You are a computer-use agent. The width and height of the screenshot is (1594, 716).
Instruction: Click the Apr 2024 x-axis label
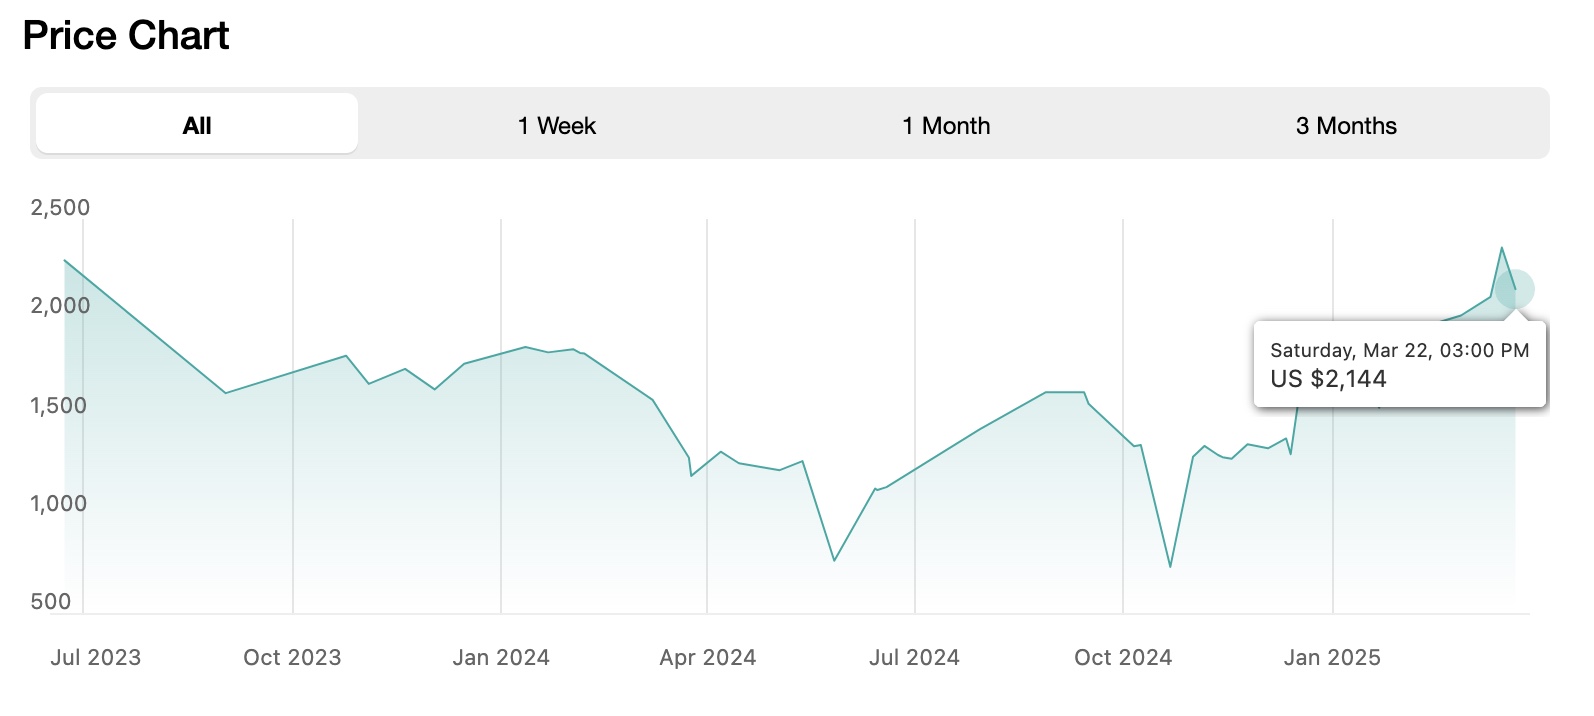click(708, 658)
